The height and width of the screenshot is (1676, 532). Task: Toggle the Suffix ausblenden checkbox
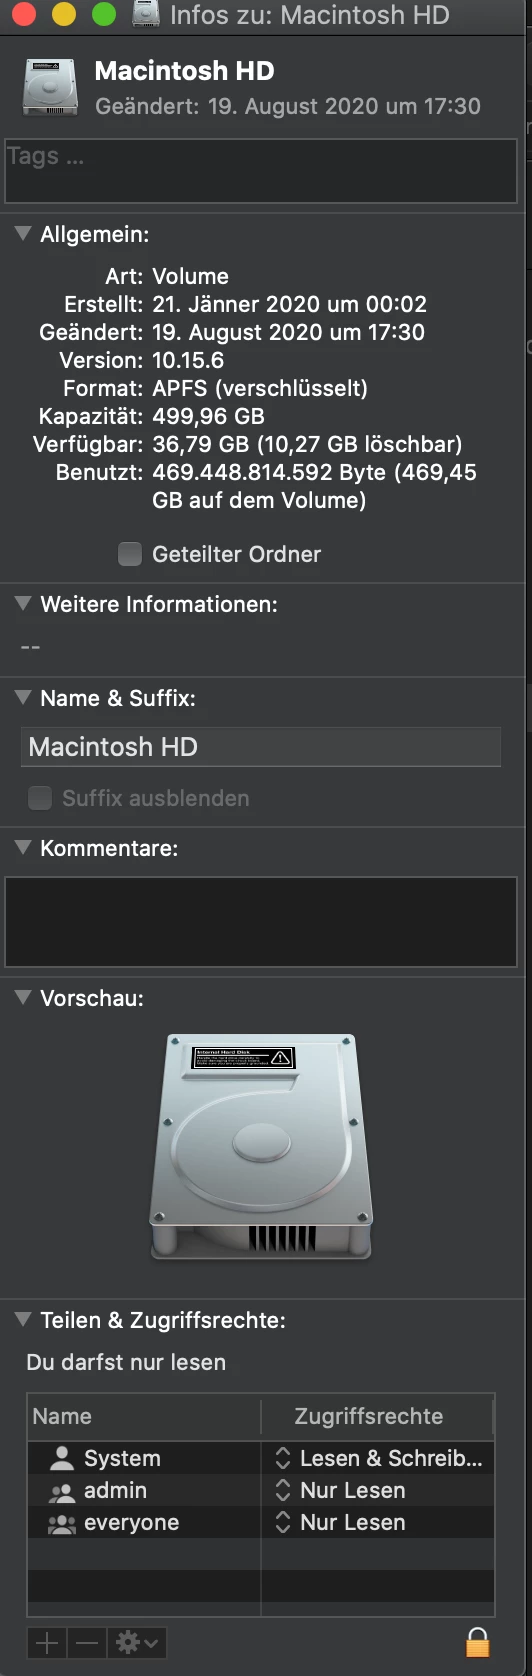click(40, 798)
